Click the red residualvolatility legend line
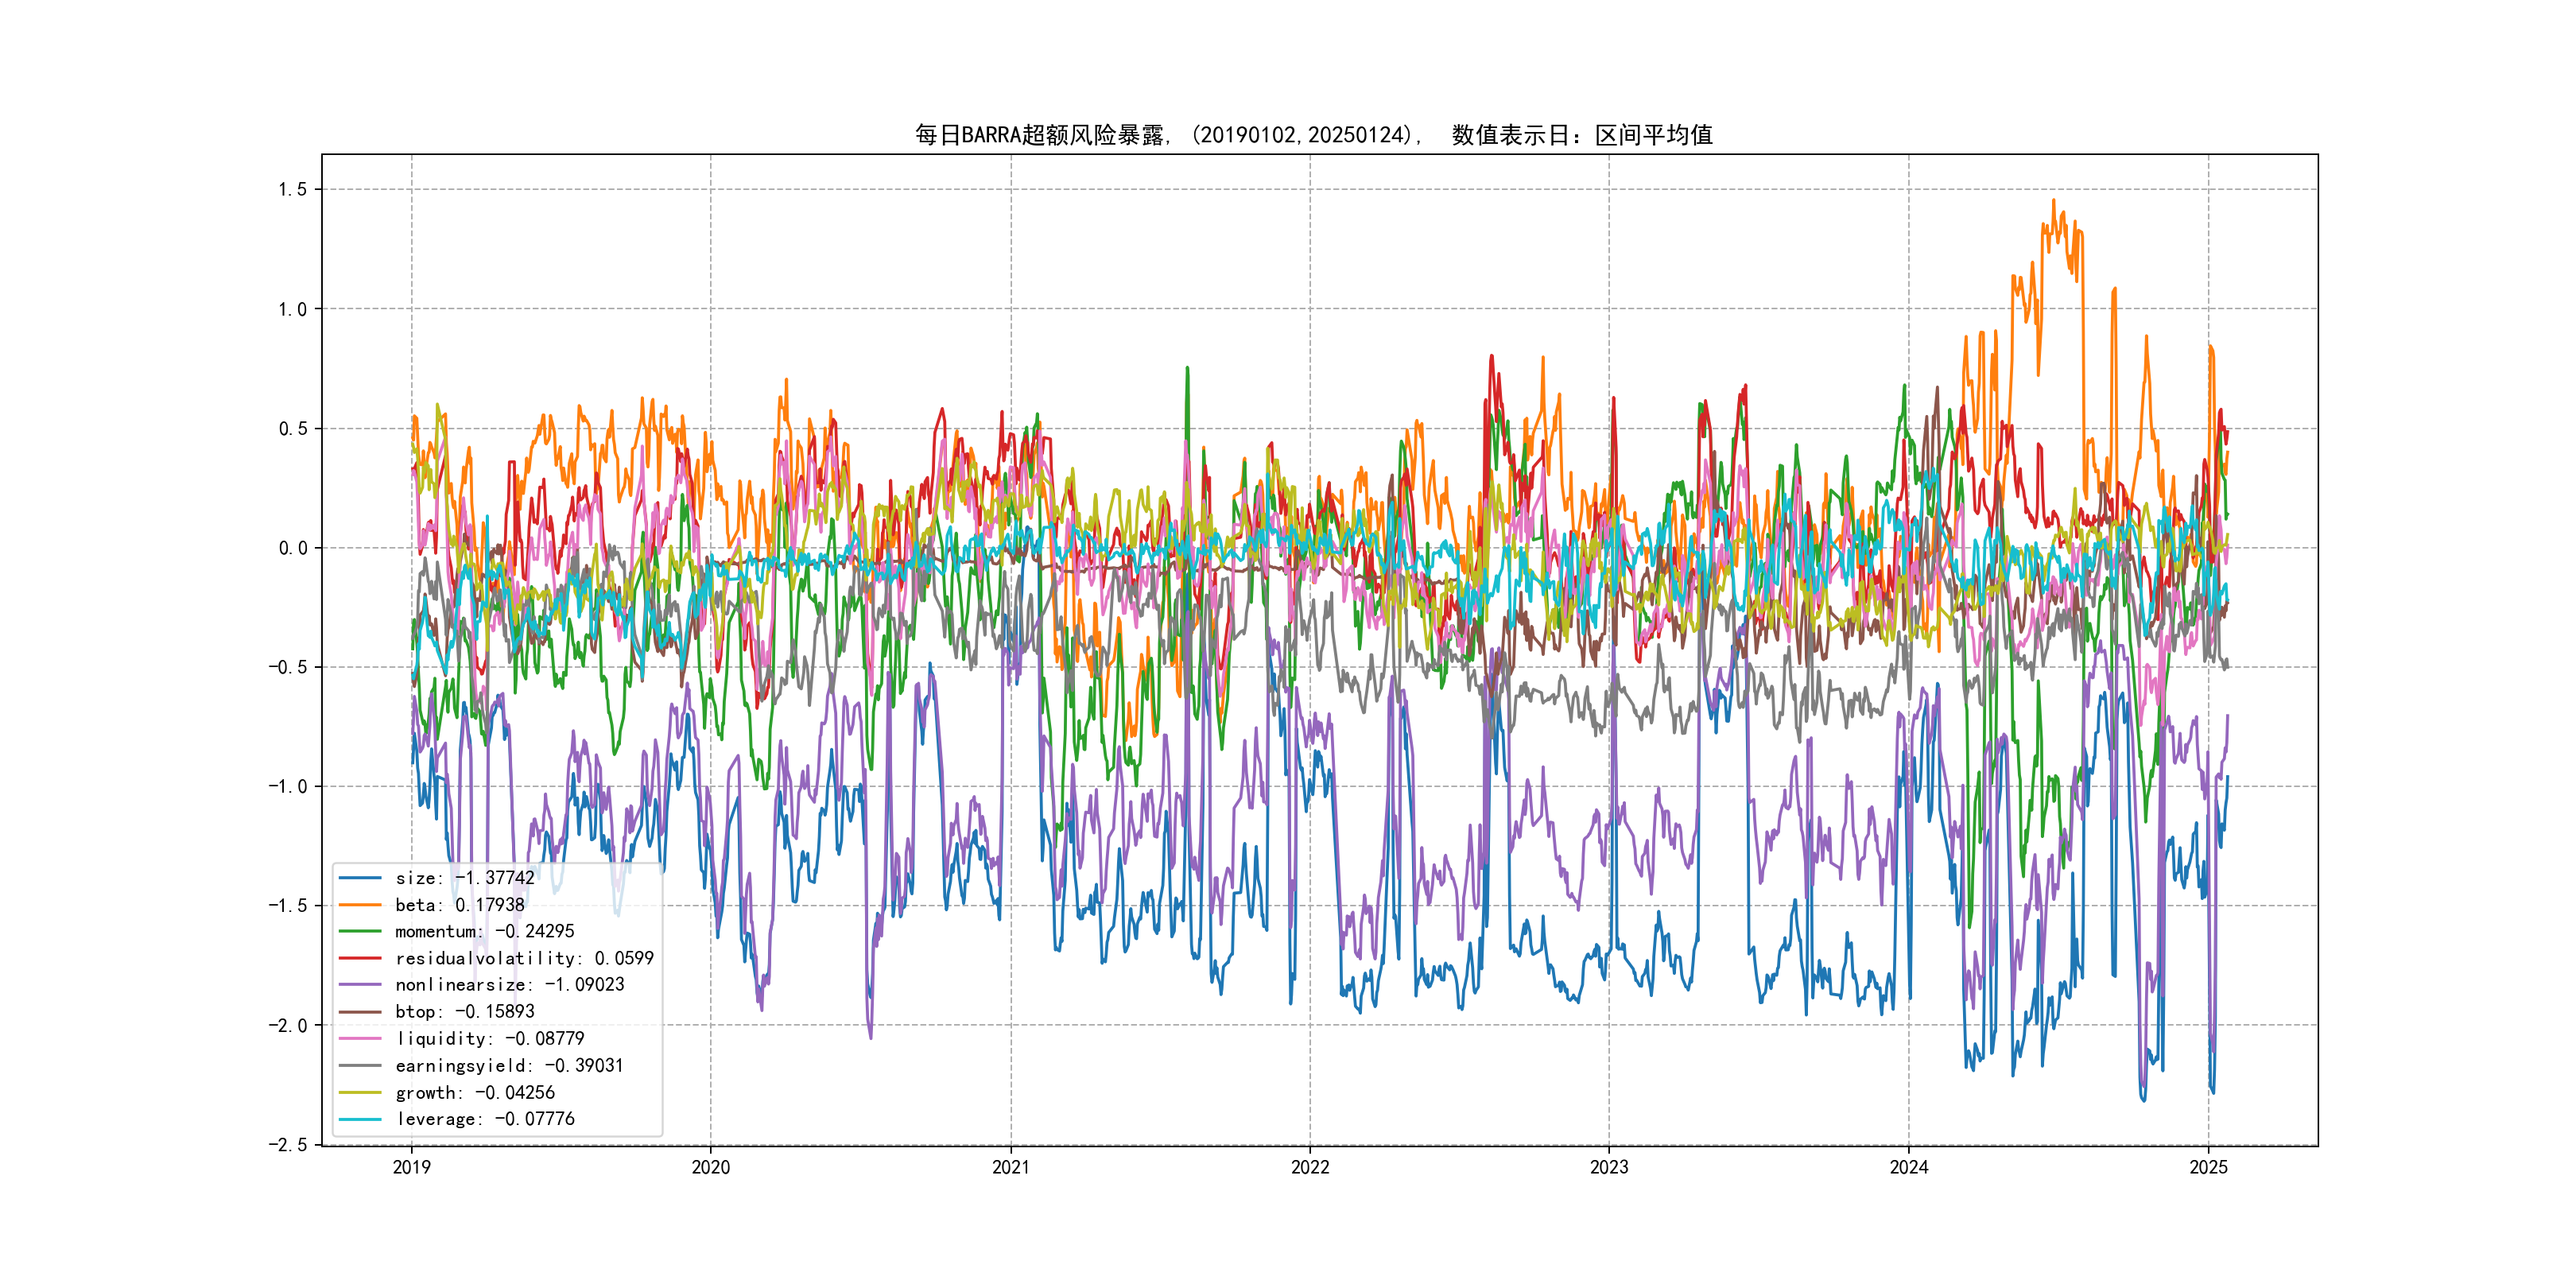This screenshot has width=2576, height=1288. (x=360, y=958)
